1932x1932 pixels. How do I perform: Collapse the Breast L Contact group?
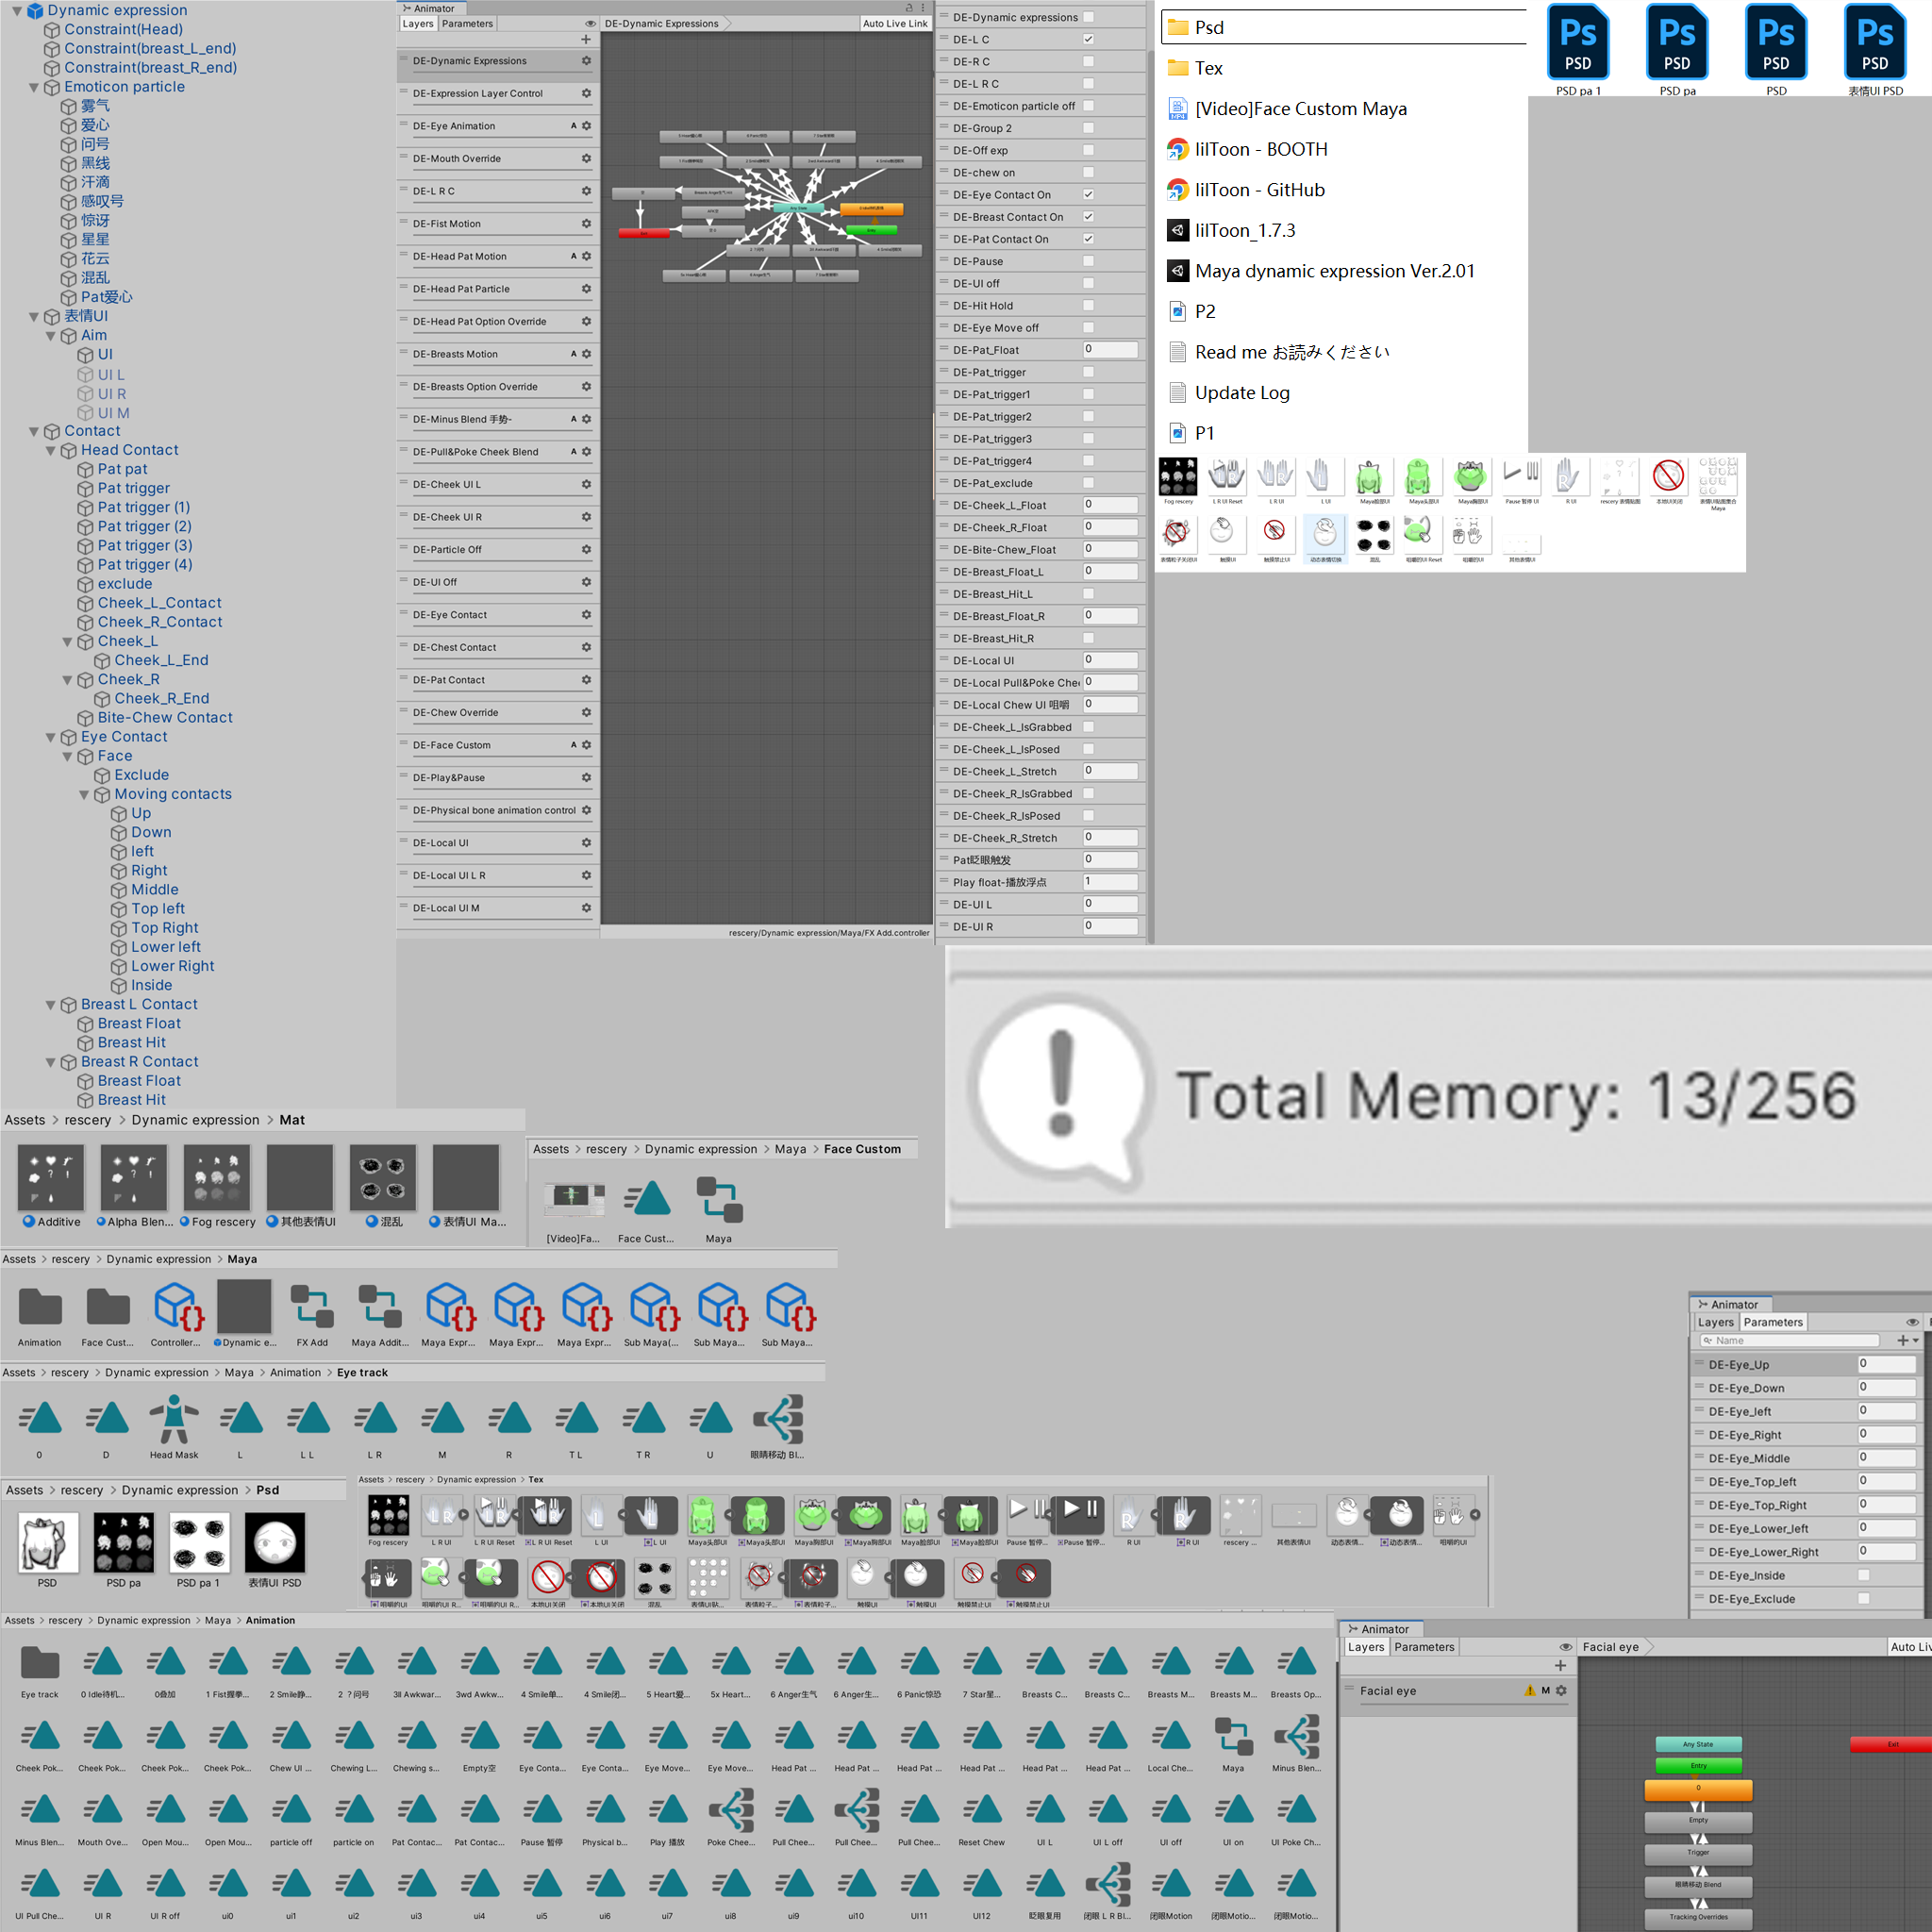pyautogui.click(x=50, y=1004)
